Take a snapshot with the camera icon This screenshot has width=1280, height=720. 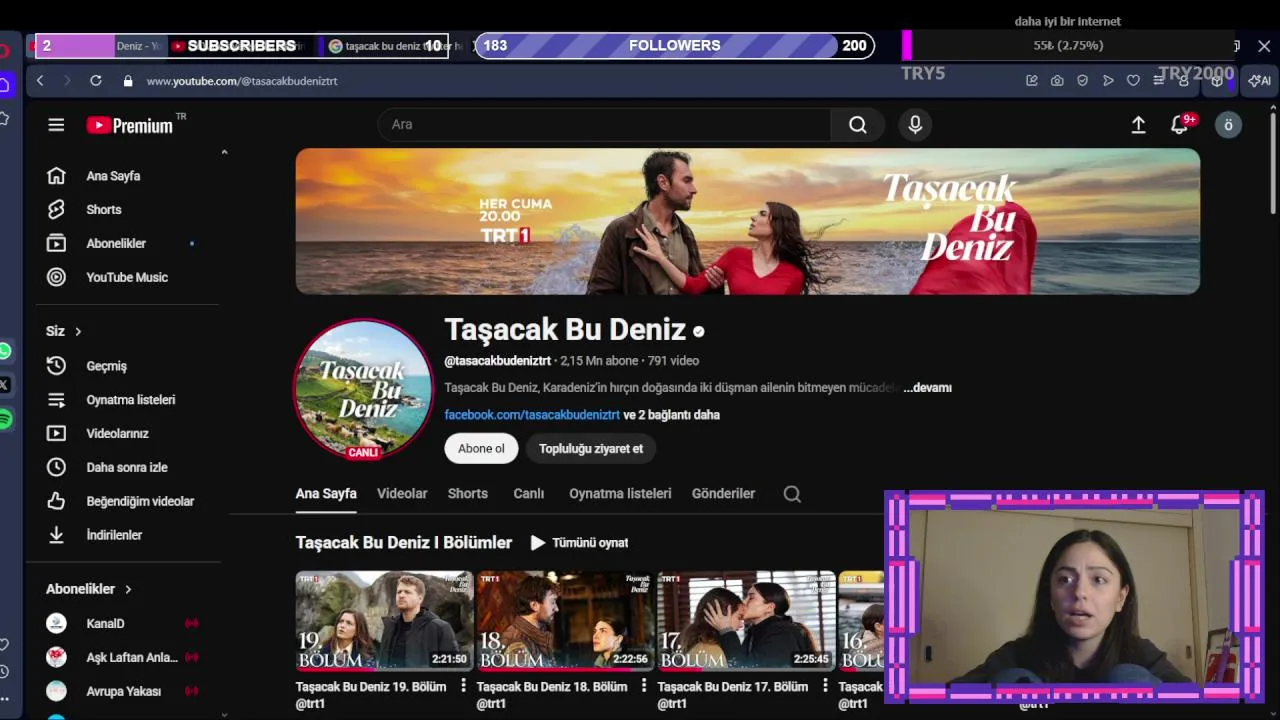pos(1057,81)
